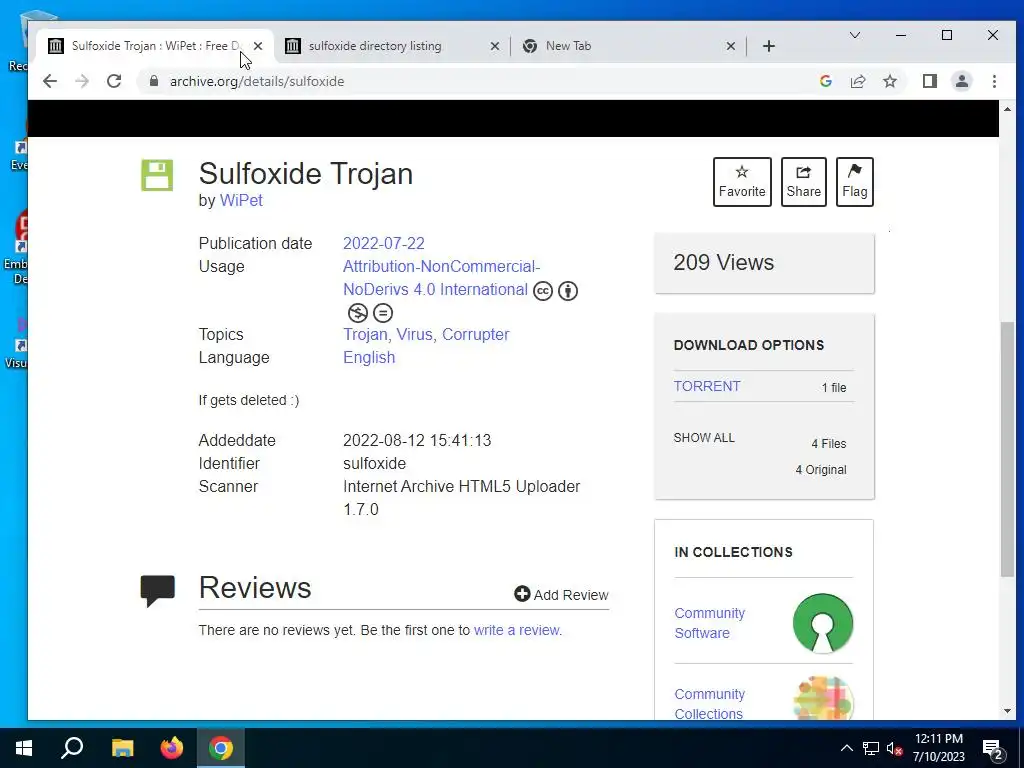Open the Community Collections link
1024x768 pixels.
point(709,704)
